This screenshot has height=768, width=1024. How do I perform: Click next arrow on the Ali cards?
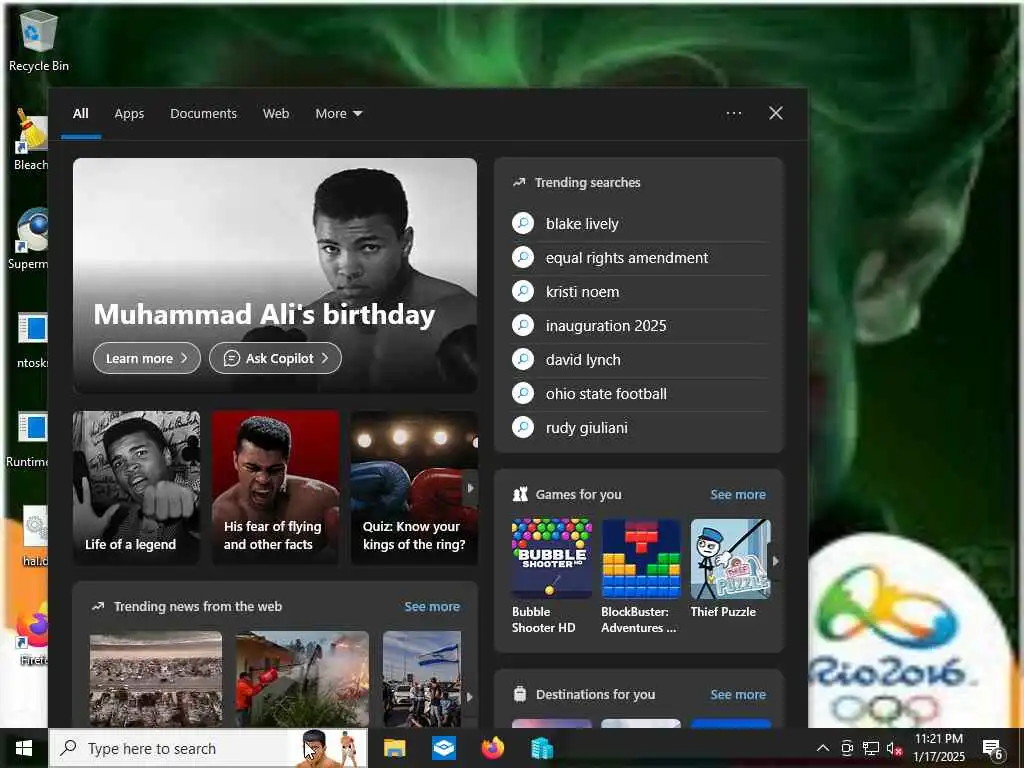coord(471,488)
